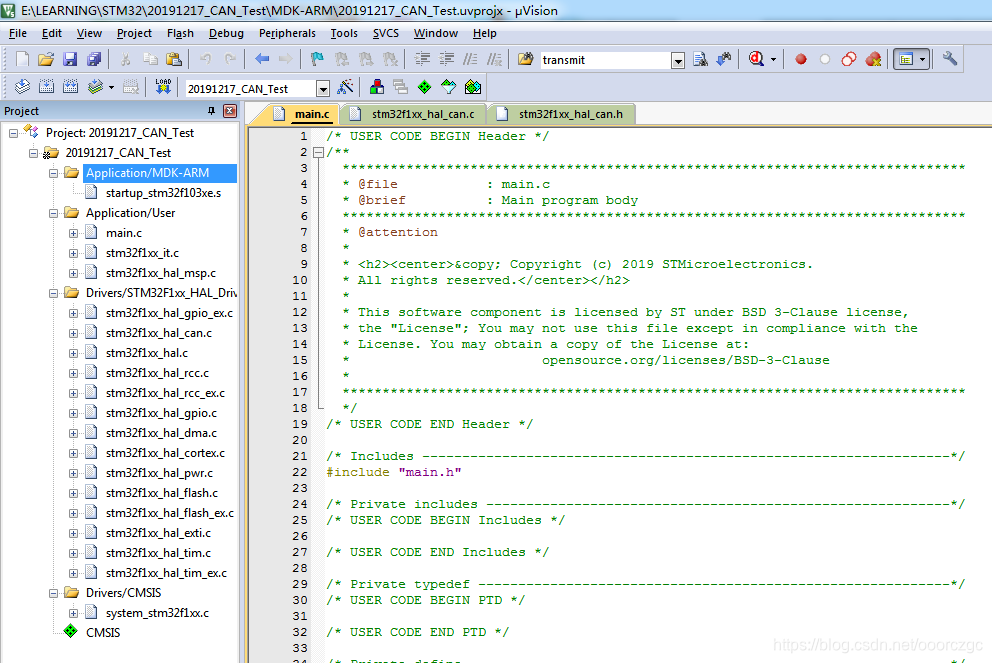
Task: Select the CMSIS component item
Action: 102,633
